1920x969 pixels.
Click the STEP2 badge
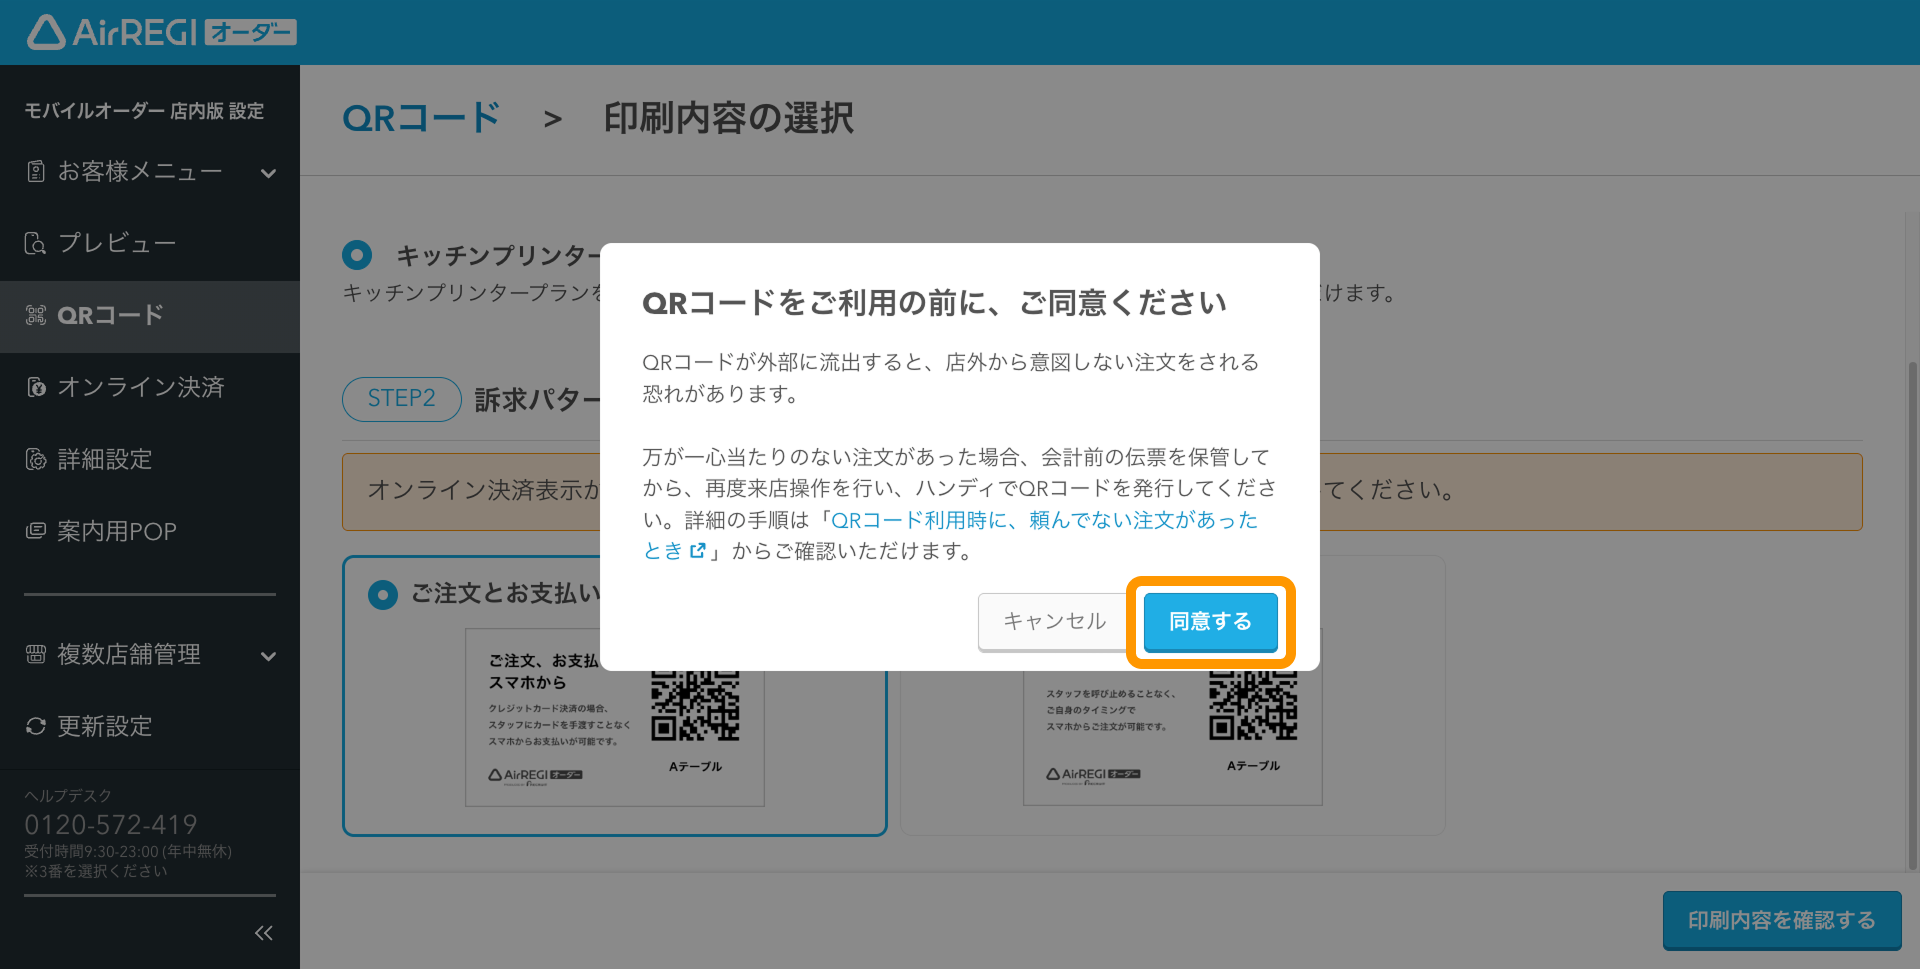pos(401,399)
